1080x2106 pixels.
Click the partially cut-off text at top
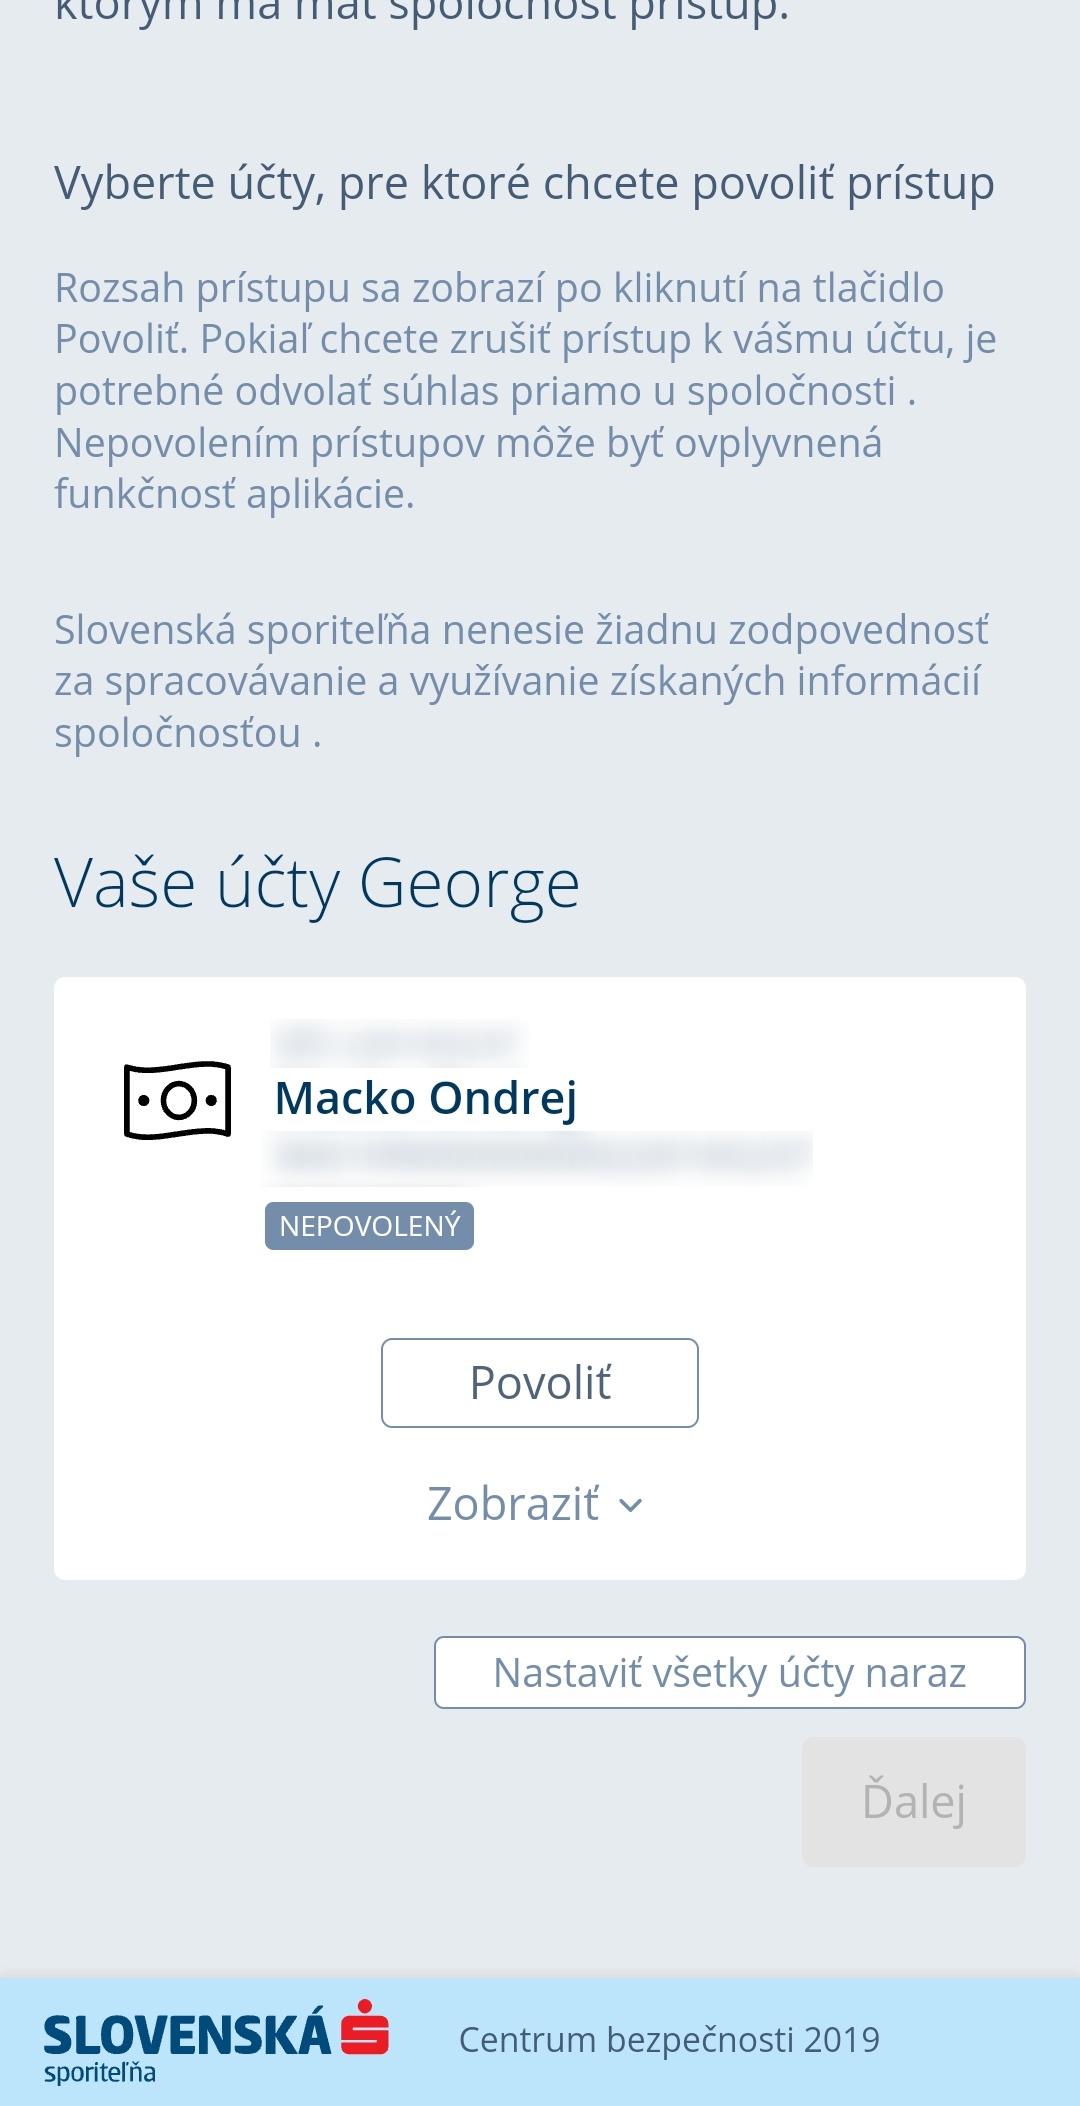click(x=421, y=12)
